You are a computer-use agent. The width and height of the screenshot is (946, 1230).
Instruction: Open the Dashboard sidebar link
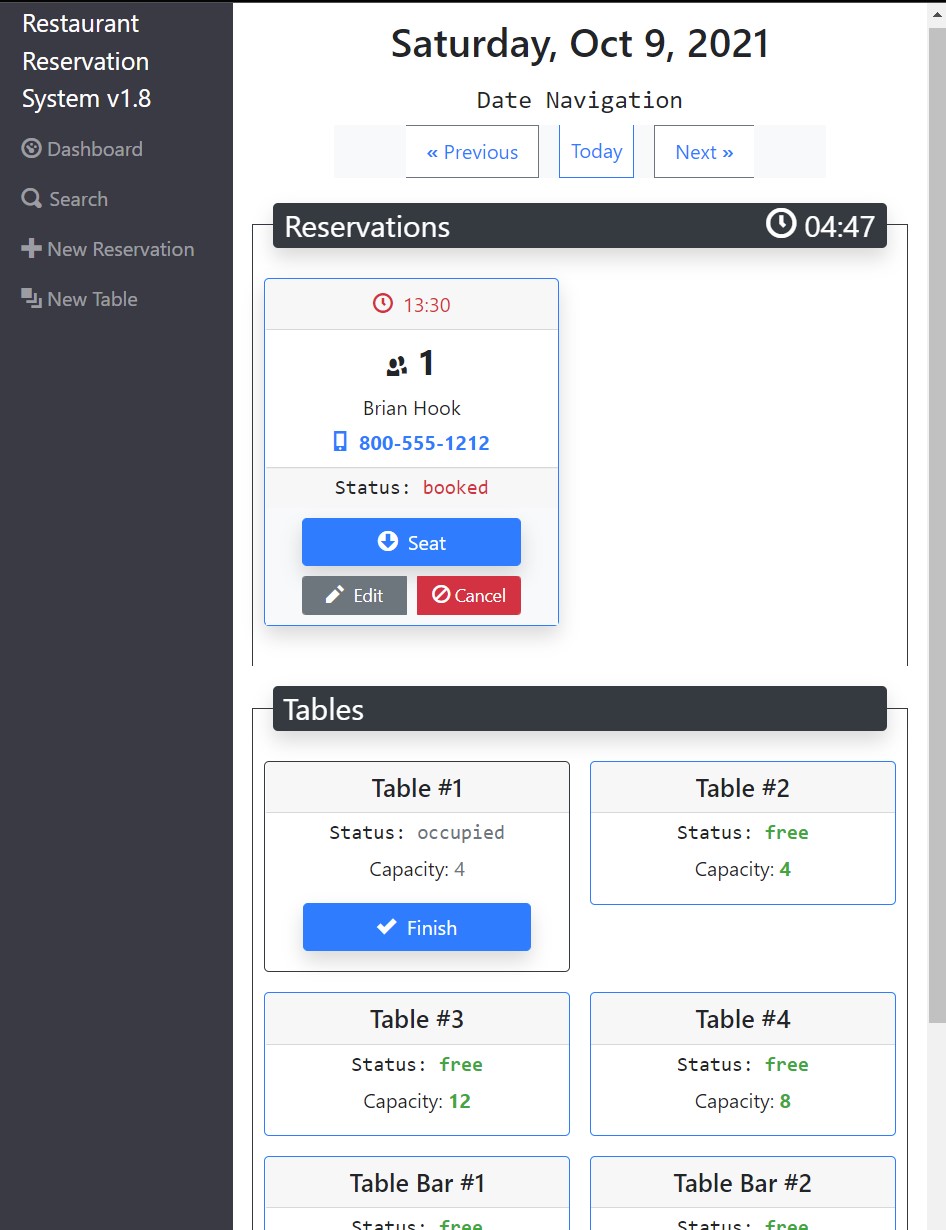[x=82, y=149]
